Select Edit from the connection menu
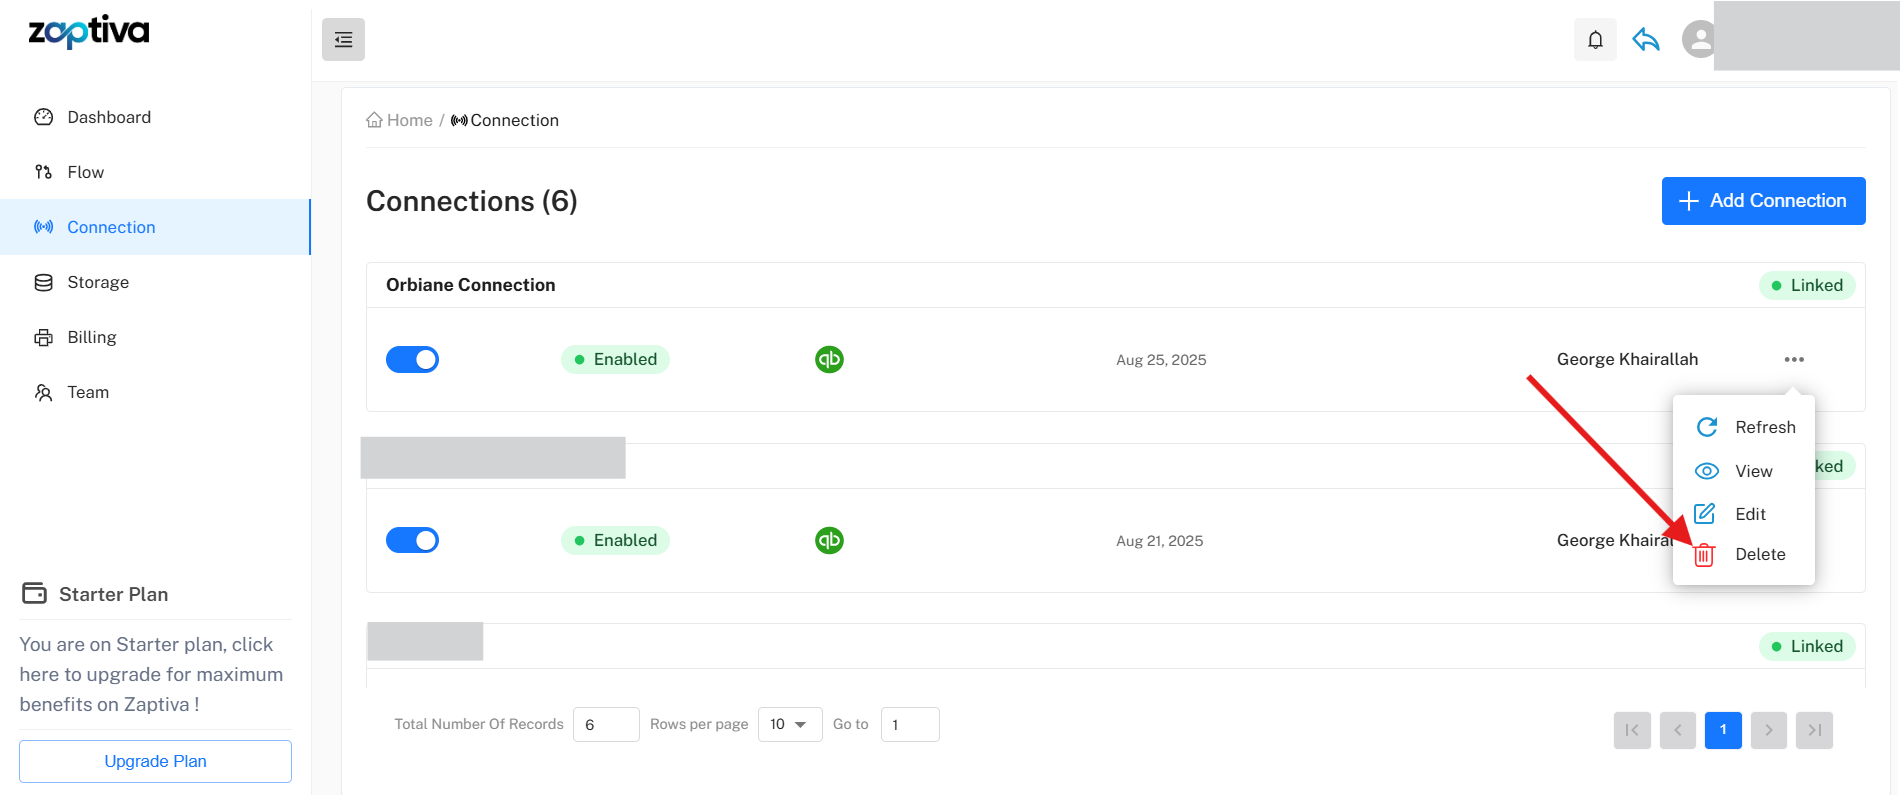 point(1750,514)
